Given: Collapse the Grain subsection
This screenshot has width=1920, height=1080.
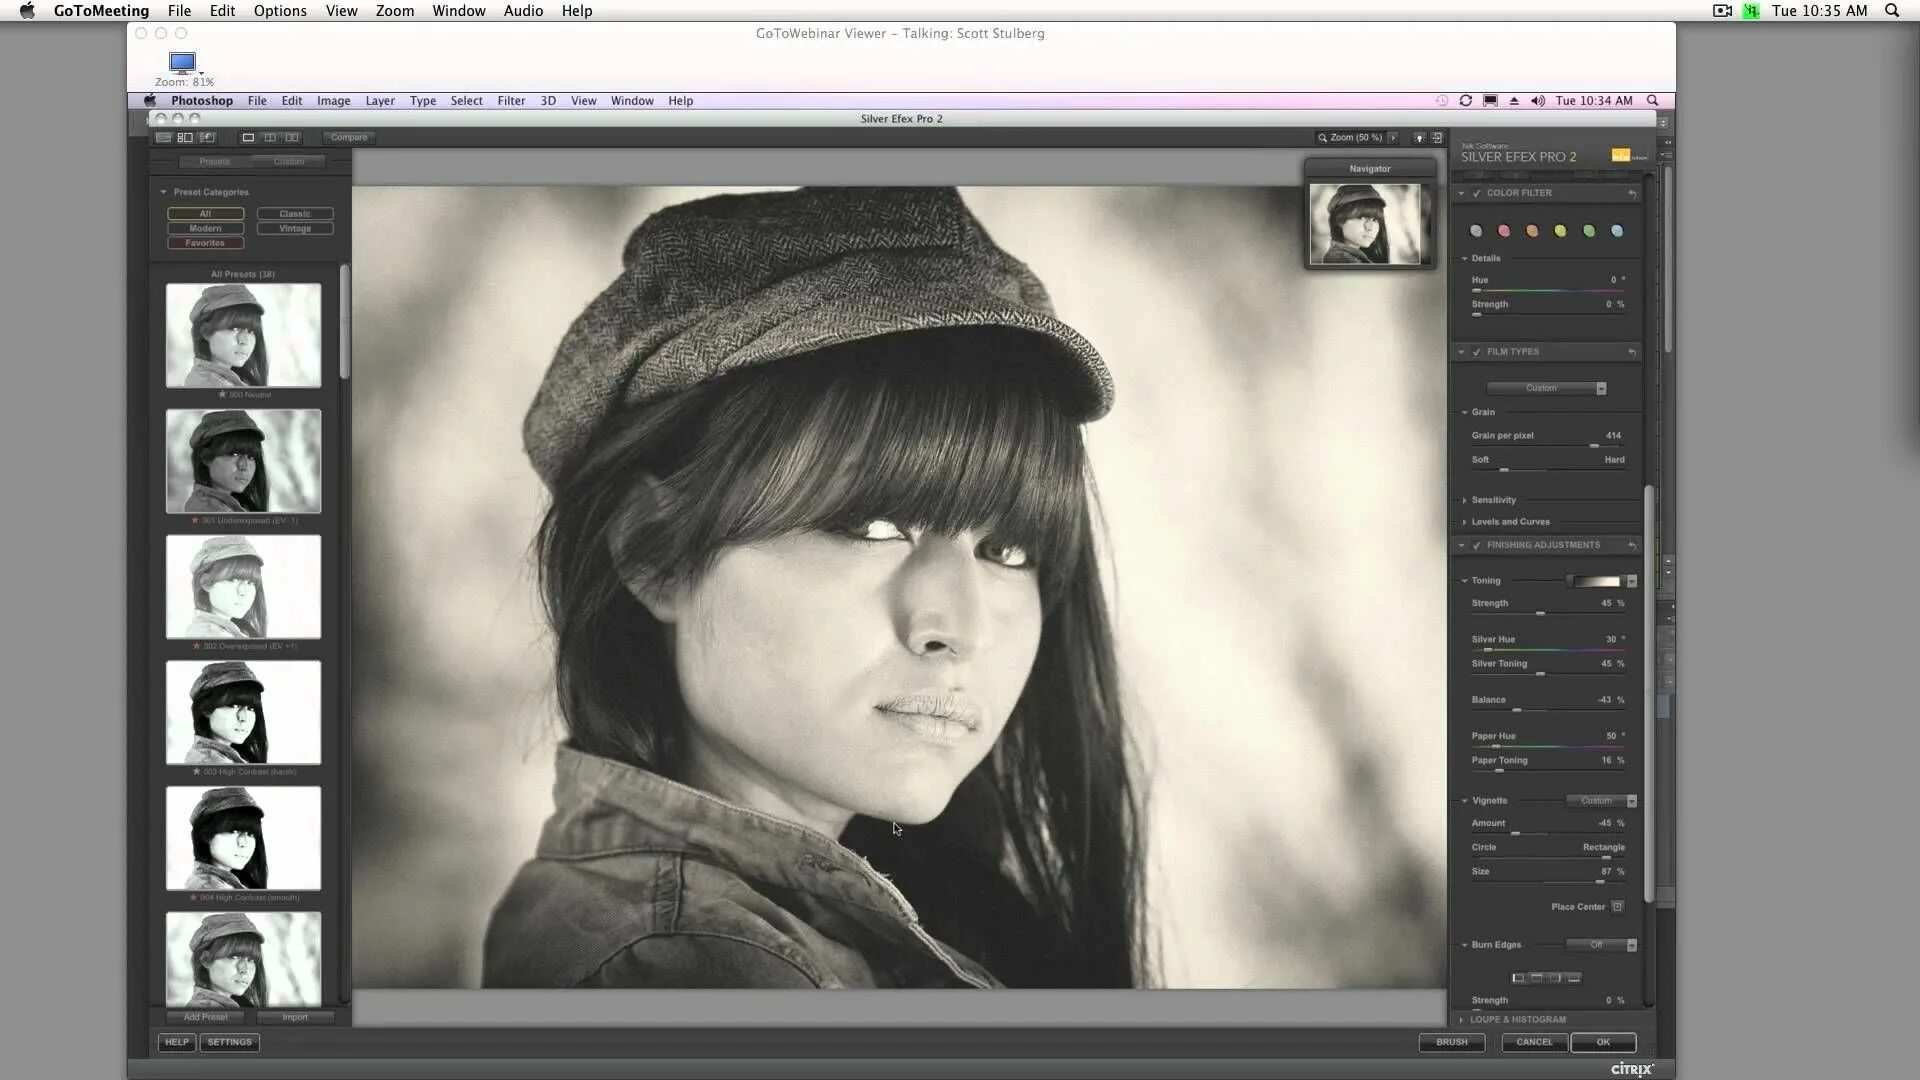Looking at the screenshot, I should coord(1465,412).
